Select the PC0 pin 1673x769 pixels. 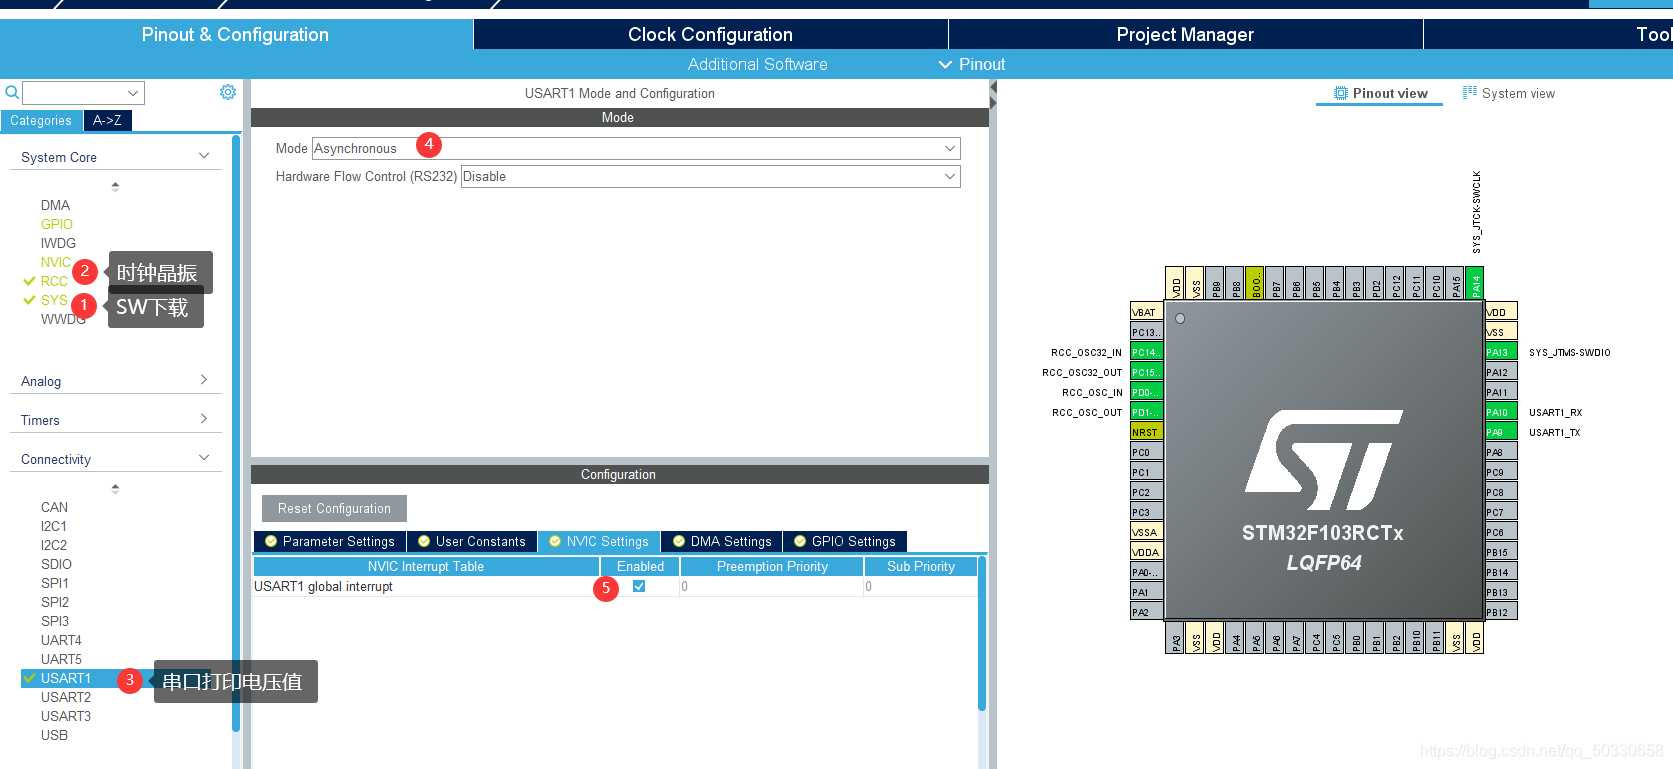coord(1147,452)
